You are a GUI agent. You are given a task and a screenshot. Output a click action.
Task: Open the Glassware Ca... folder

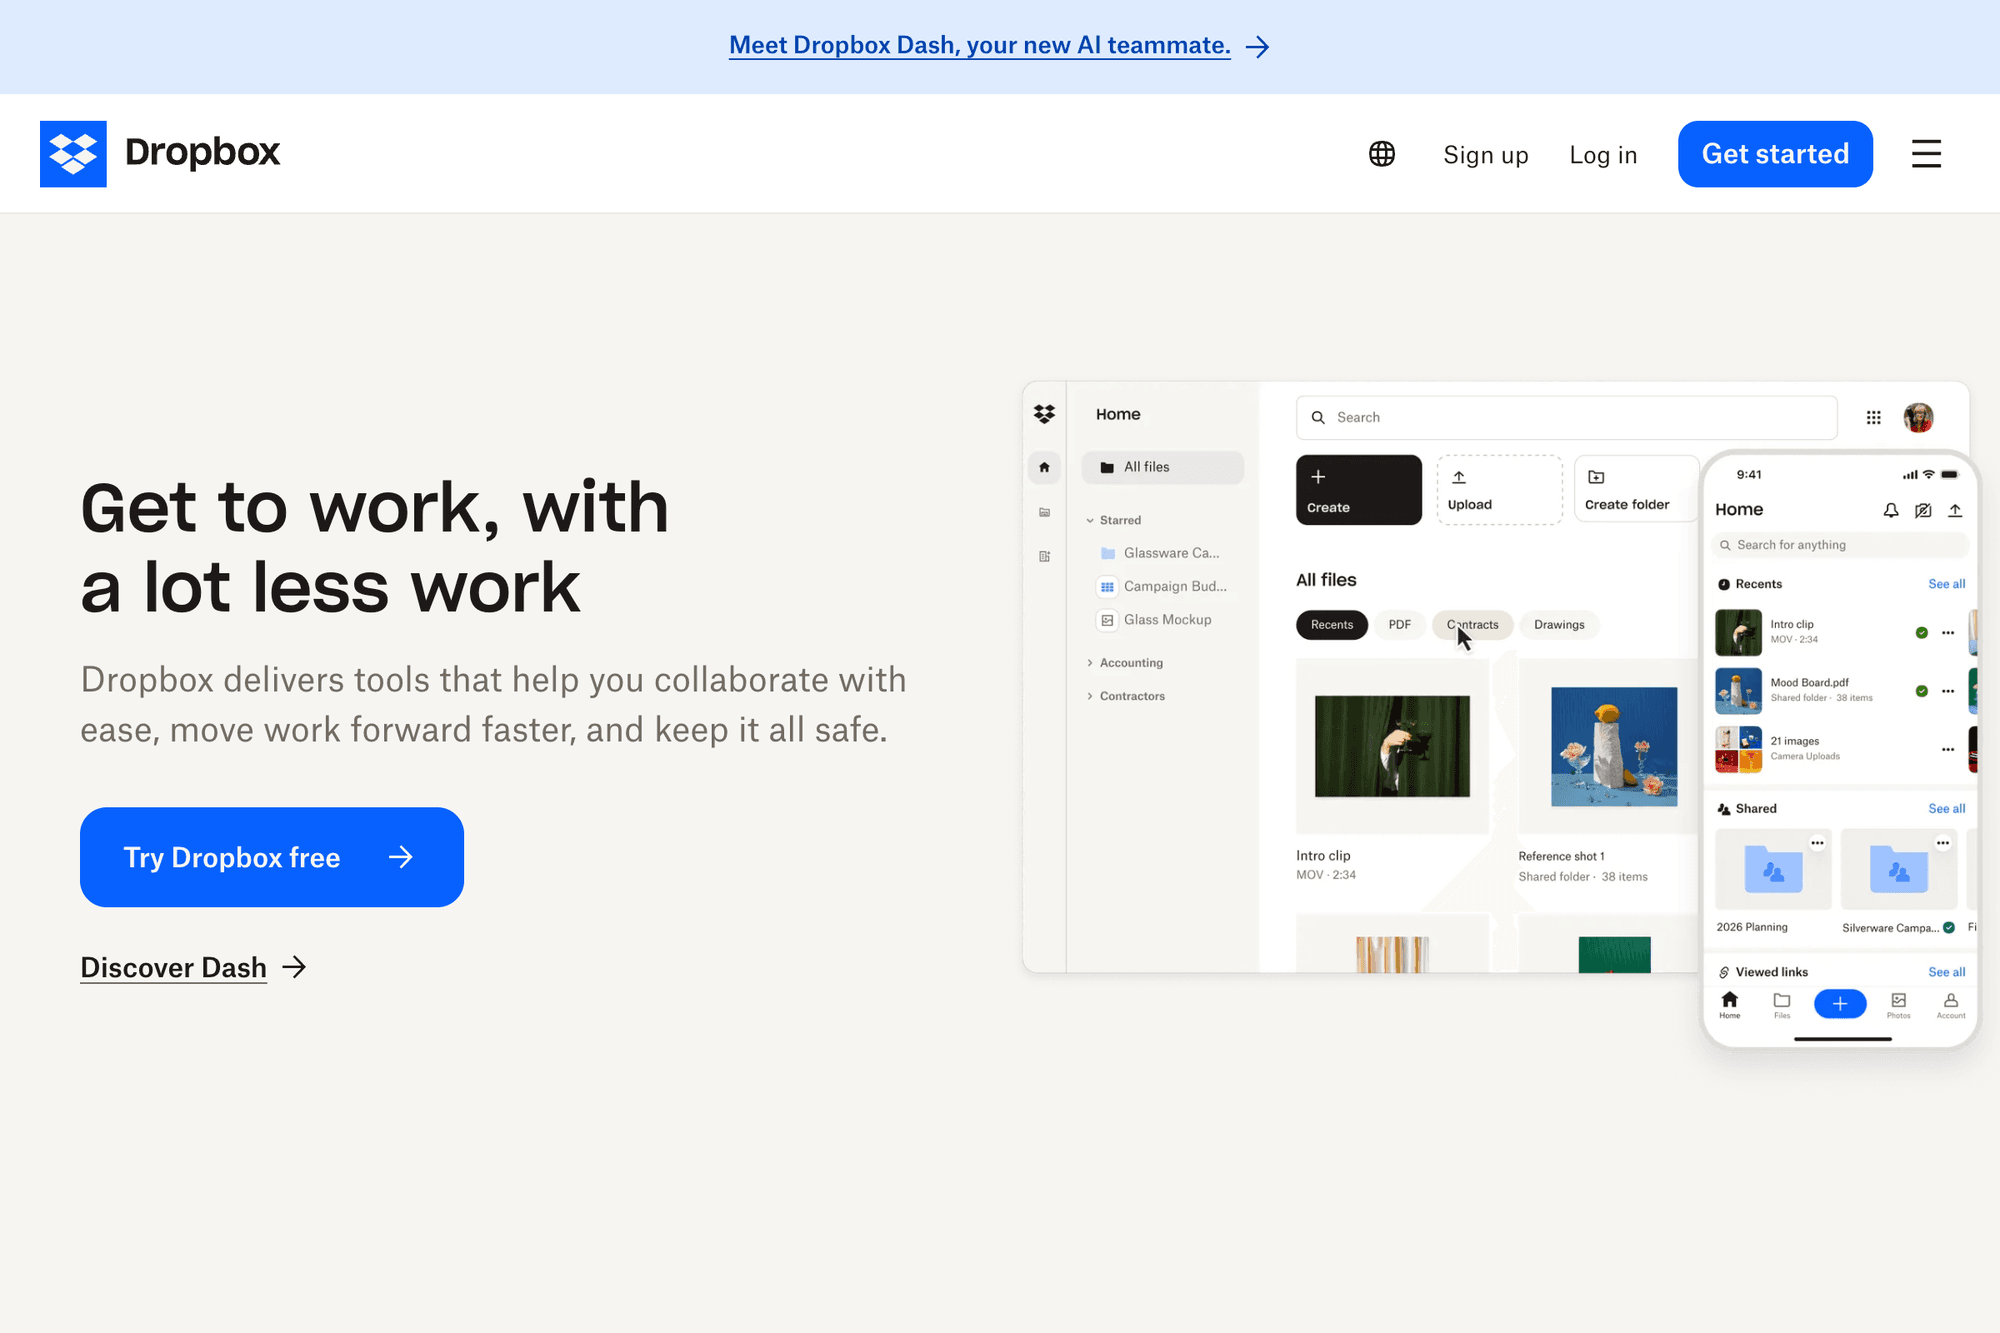(x=1160, y=553)
